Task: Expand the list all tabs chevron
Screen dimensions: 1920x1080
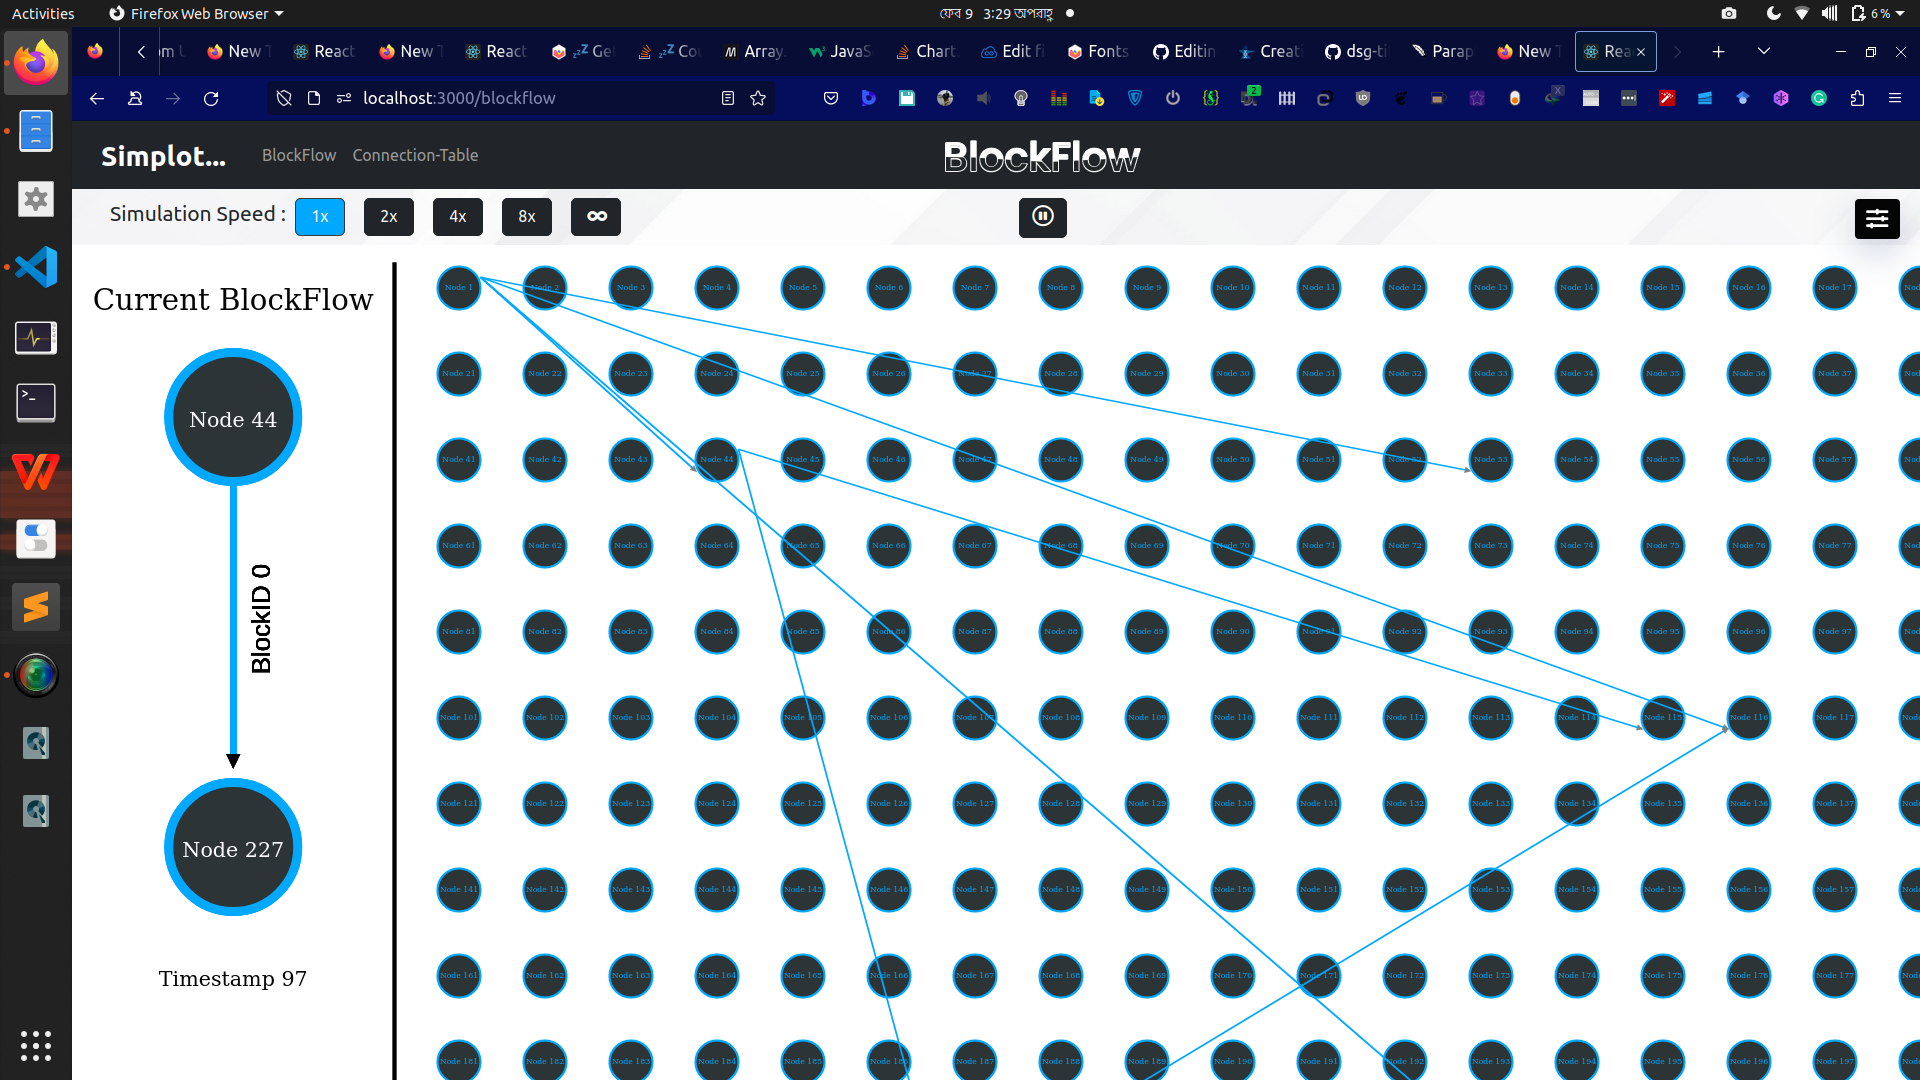Action: (1764, 51)
